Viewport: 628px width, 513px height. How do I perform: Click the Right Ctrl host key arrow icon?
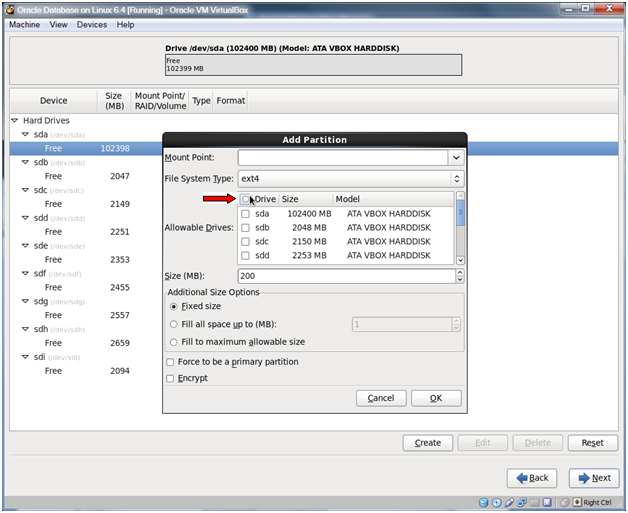coord(576,503)
